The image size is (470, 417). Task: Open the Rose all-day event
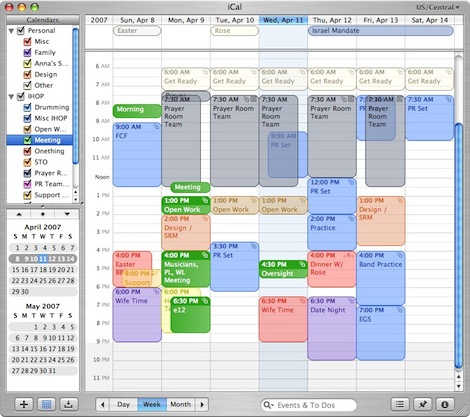click(x=234, y=31)
